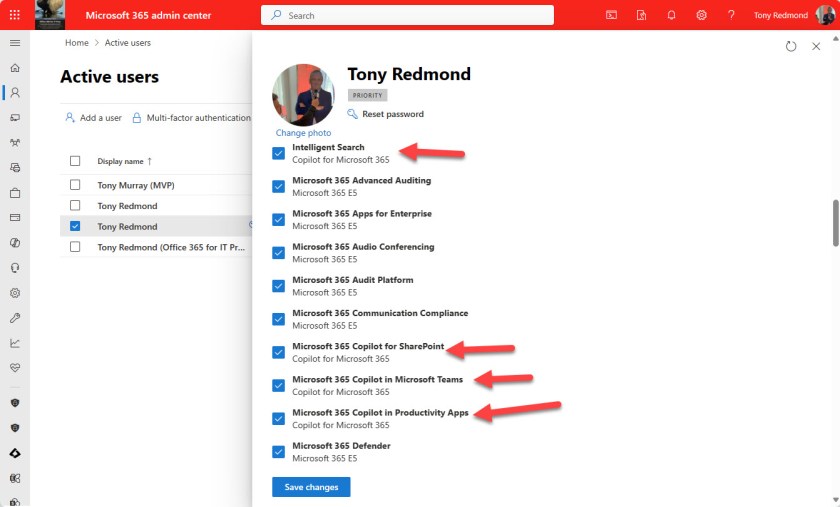The height and width of the screenshot is (507, 840).
Task: Open Tony Murray (MVP) user
Action: pyautogui.click(x=136, y=185)
